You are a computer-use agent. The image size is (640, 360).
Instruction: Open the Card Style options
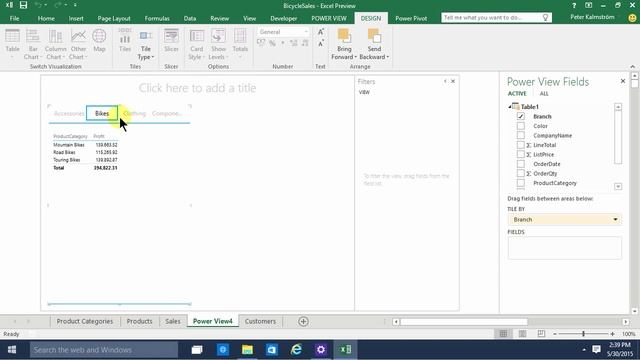(x=197, y=44)
